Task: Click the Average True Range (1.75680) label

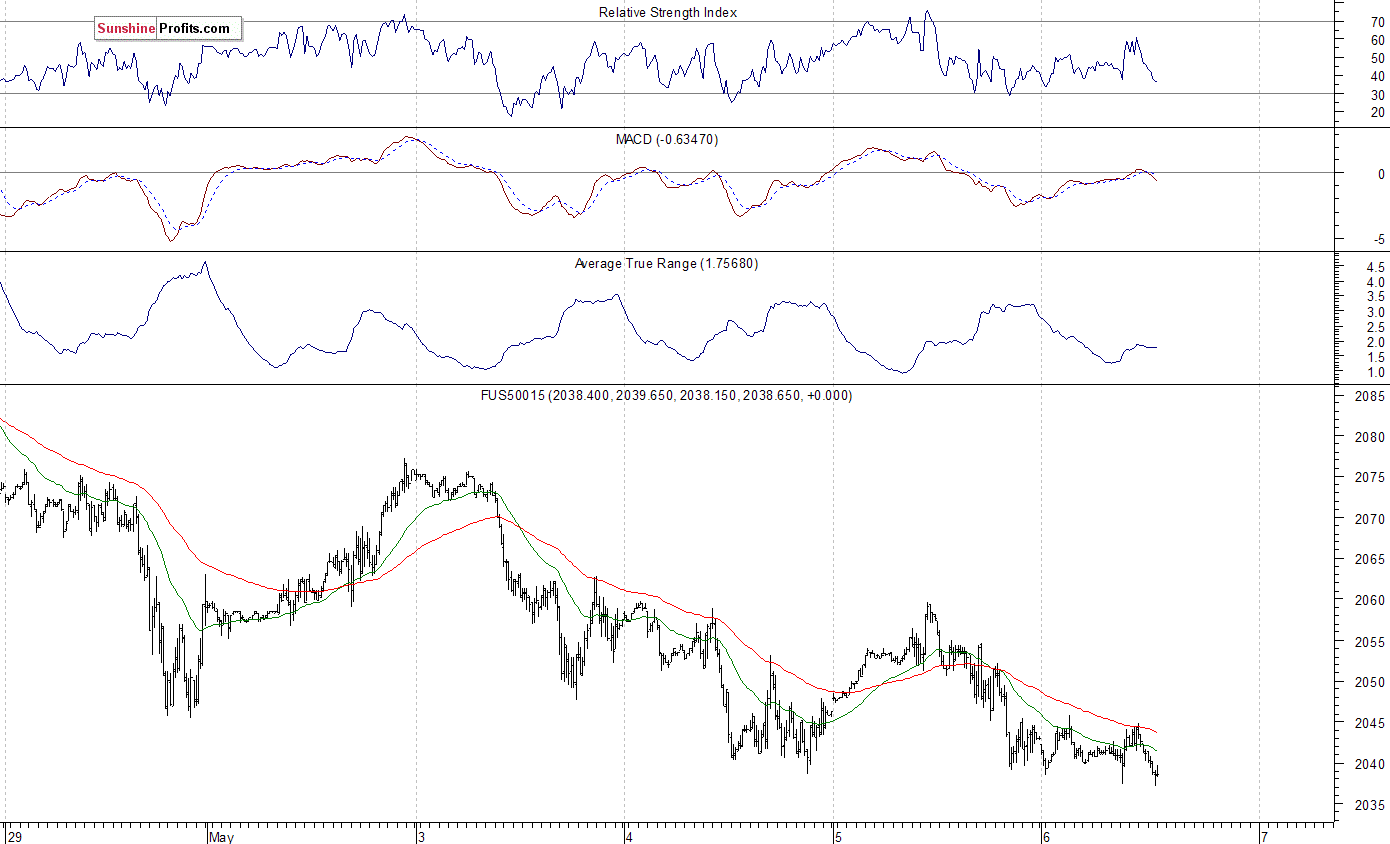Action: (x=666, y=263)
